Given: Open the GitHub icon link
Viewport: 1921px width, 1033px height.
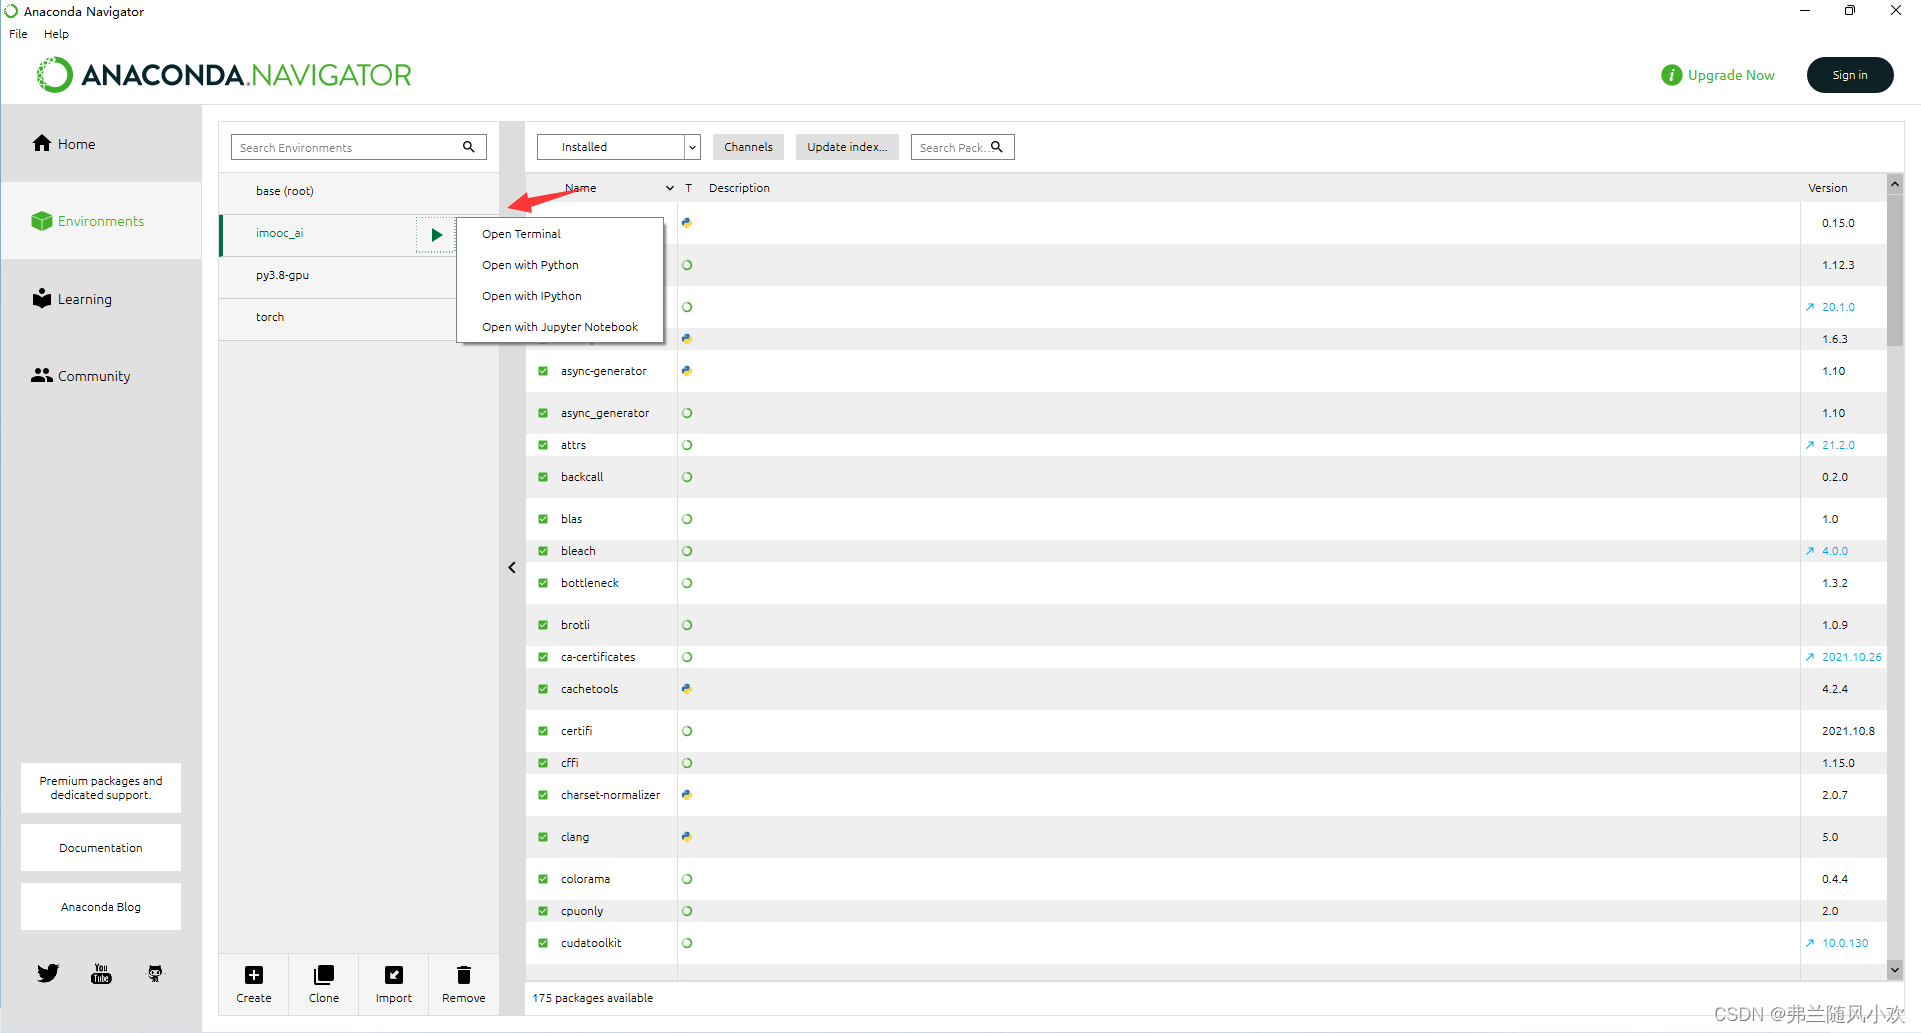Looking at the screenshot, I should pos(155,973).
